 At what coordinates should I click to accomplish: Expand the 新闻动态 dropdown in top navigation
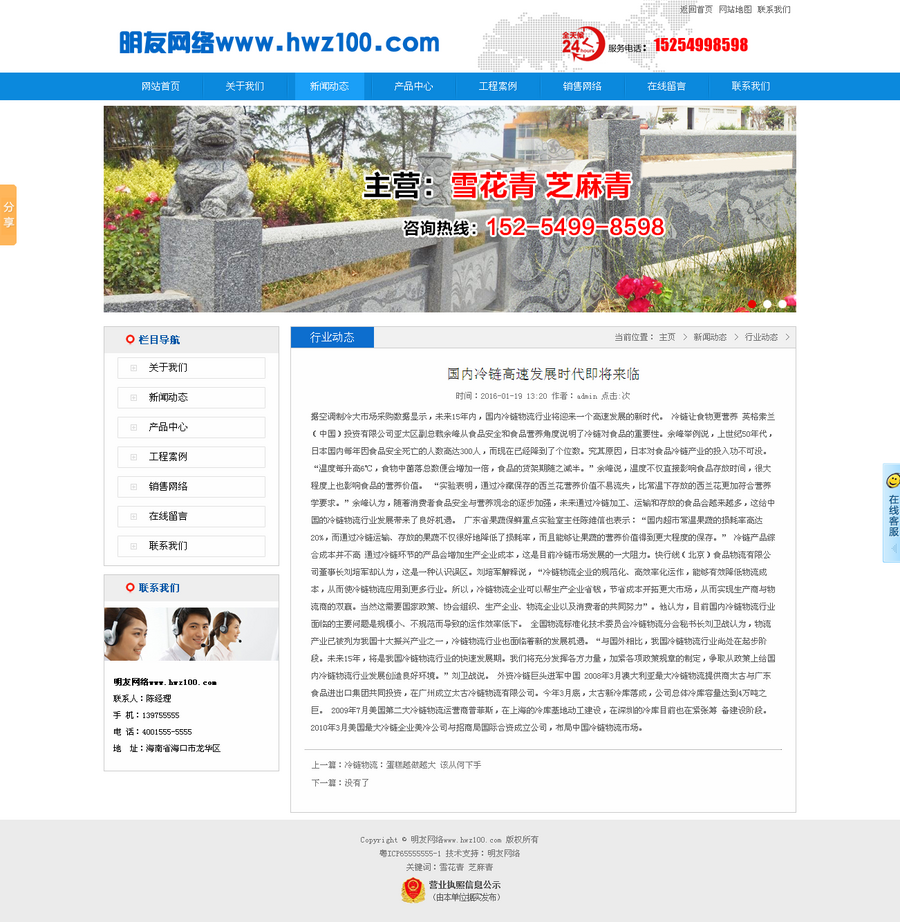coord(330,87)
